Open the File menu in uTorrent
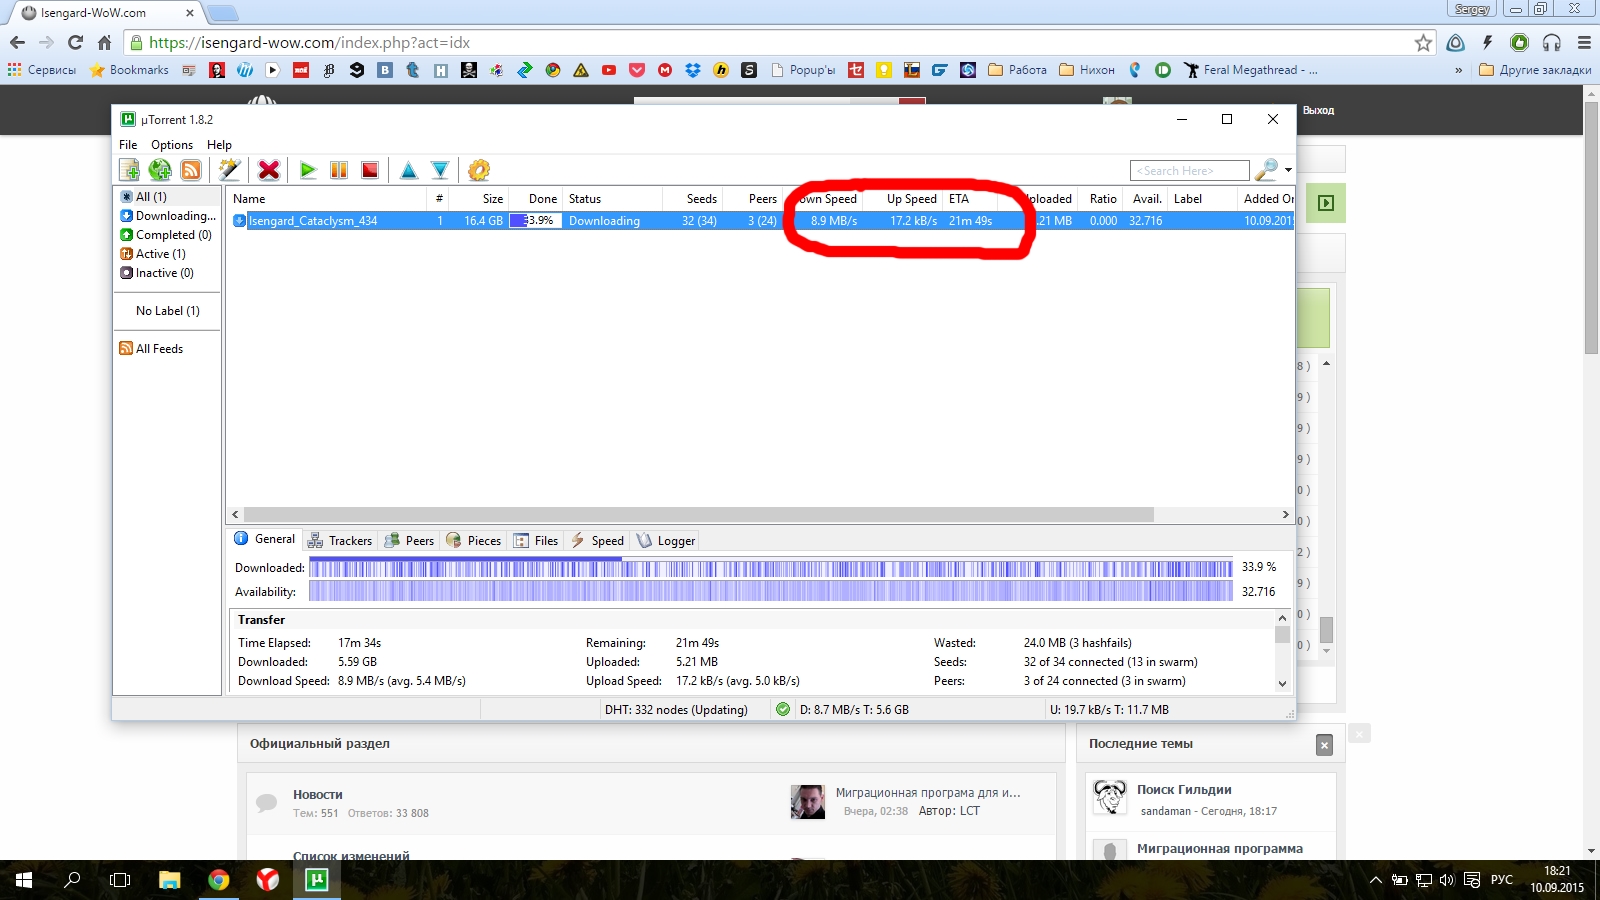 tap(128, 145)
